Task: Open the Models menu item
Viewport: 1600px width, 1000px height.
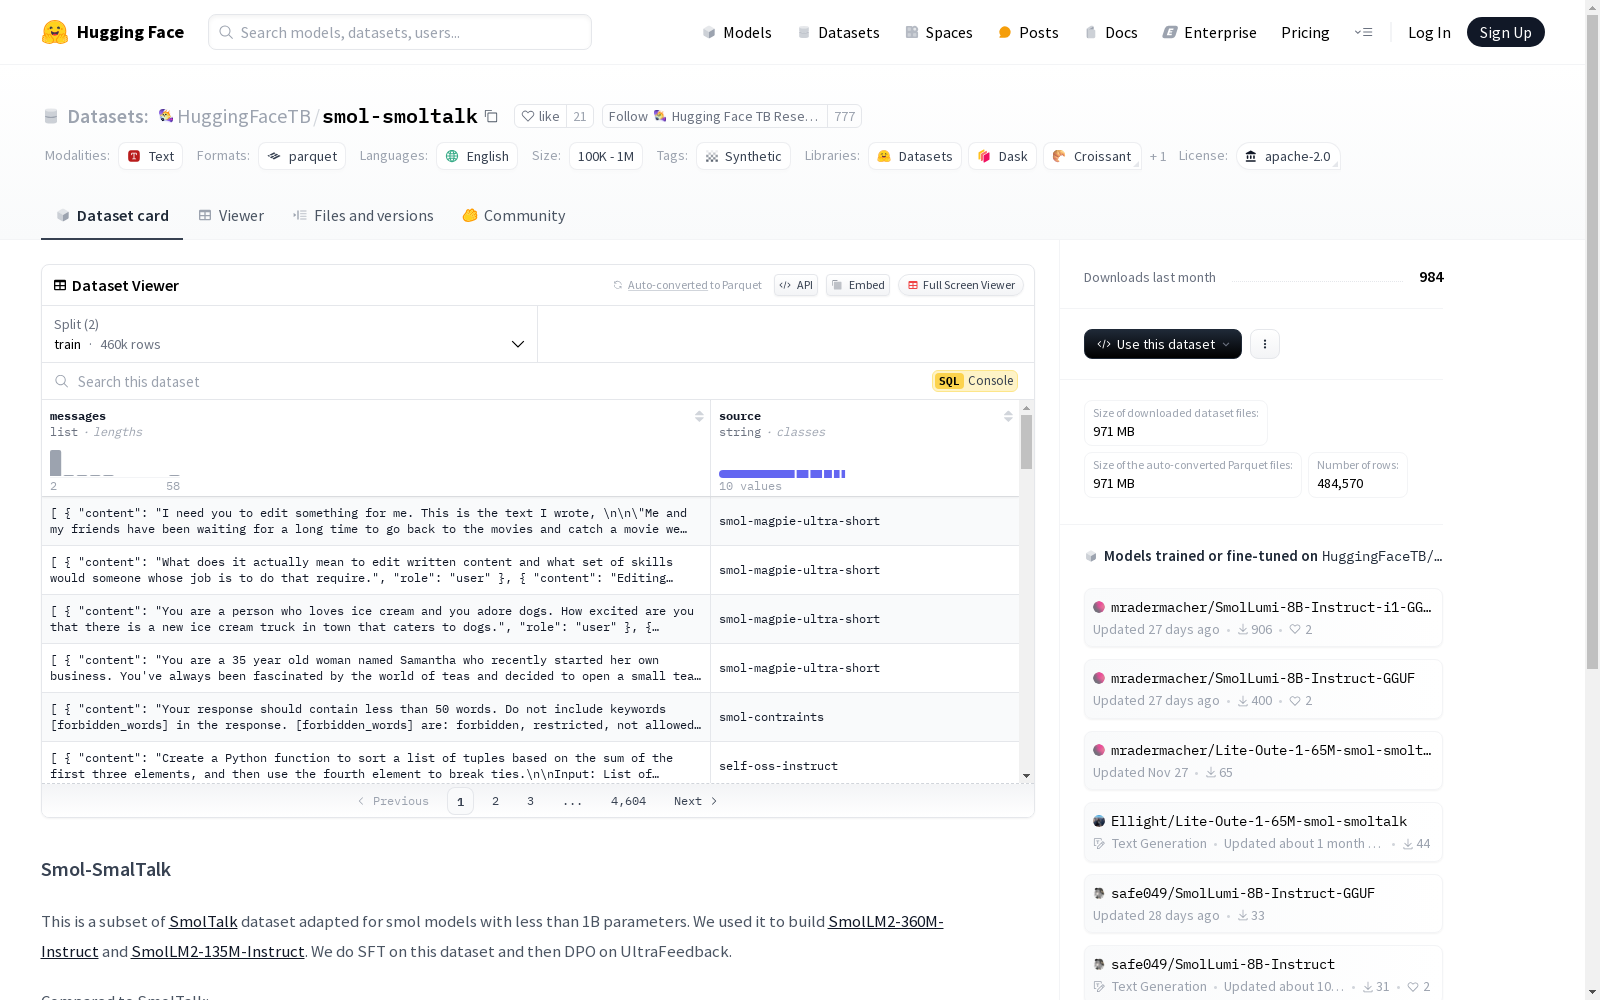Action: pyautogui.click(x=737, y=32)
